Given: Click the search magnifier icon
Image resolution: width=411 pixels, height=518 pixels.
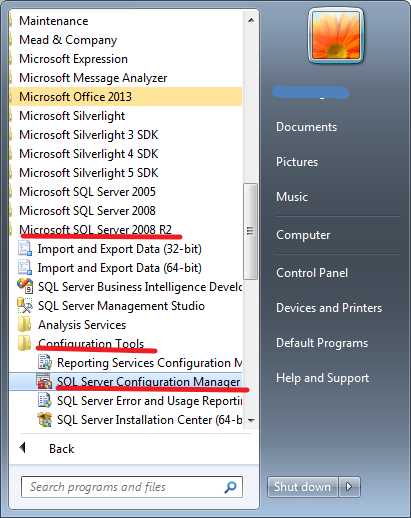Looking at the screenshot, I should pos(231,487).
